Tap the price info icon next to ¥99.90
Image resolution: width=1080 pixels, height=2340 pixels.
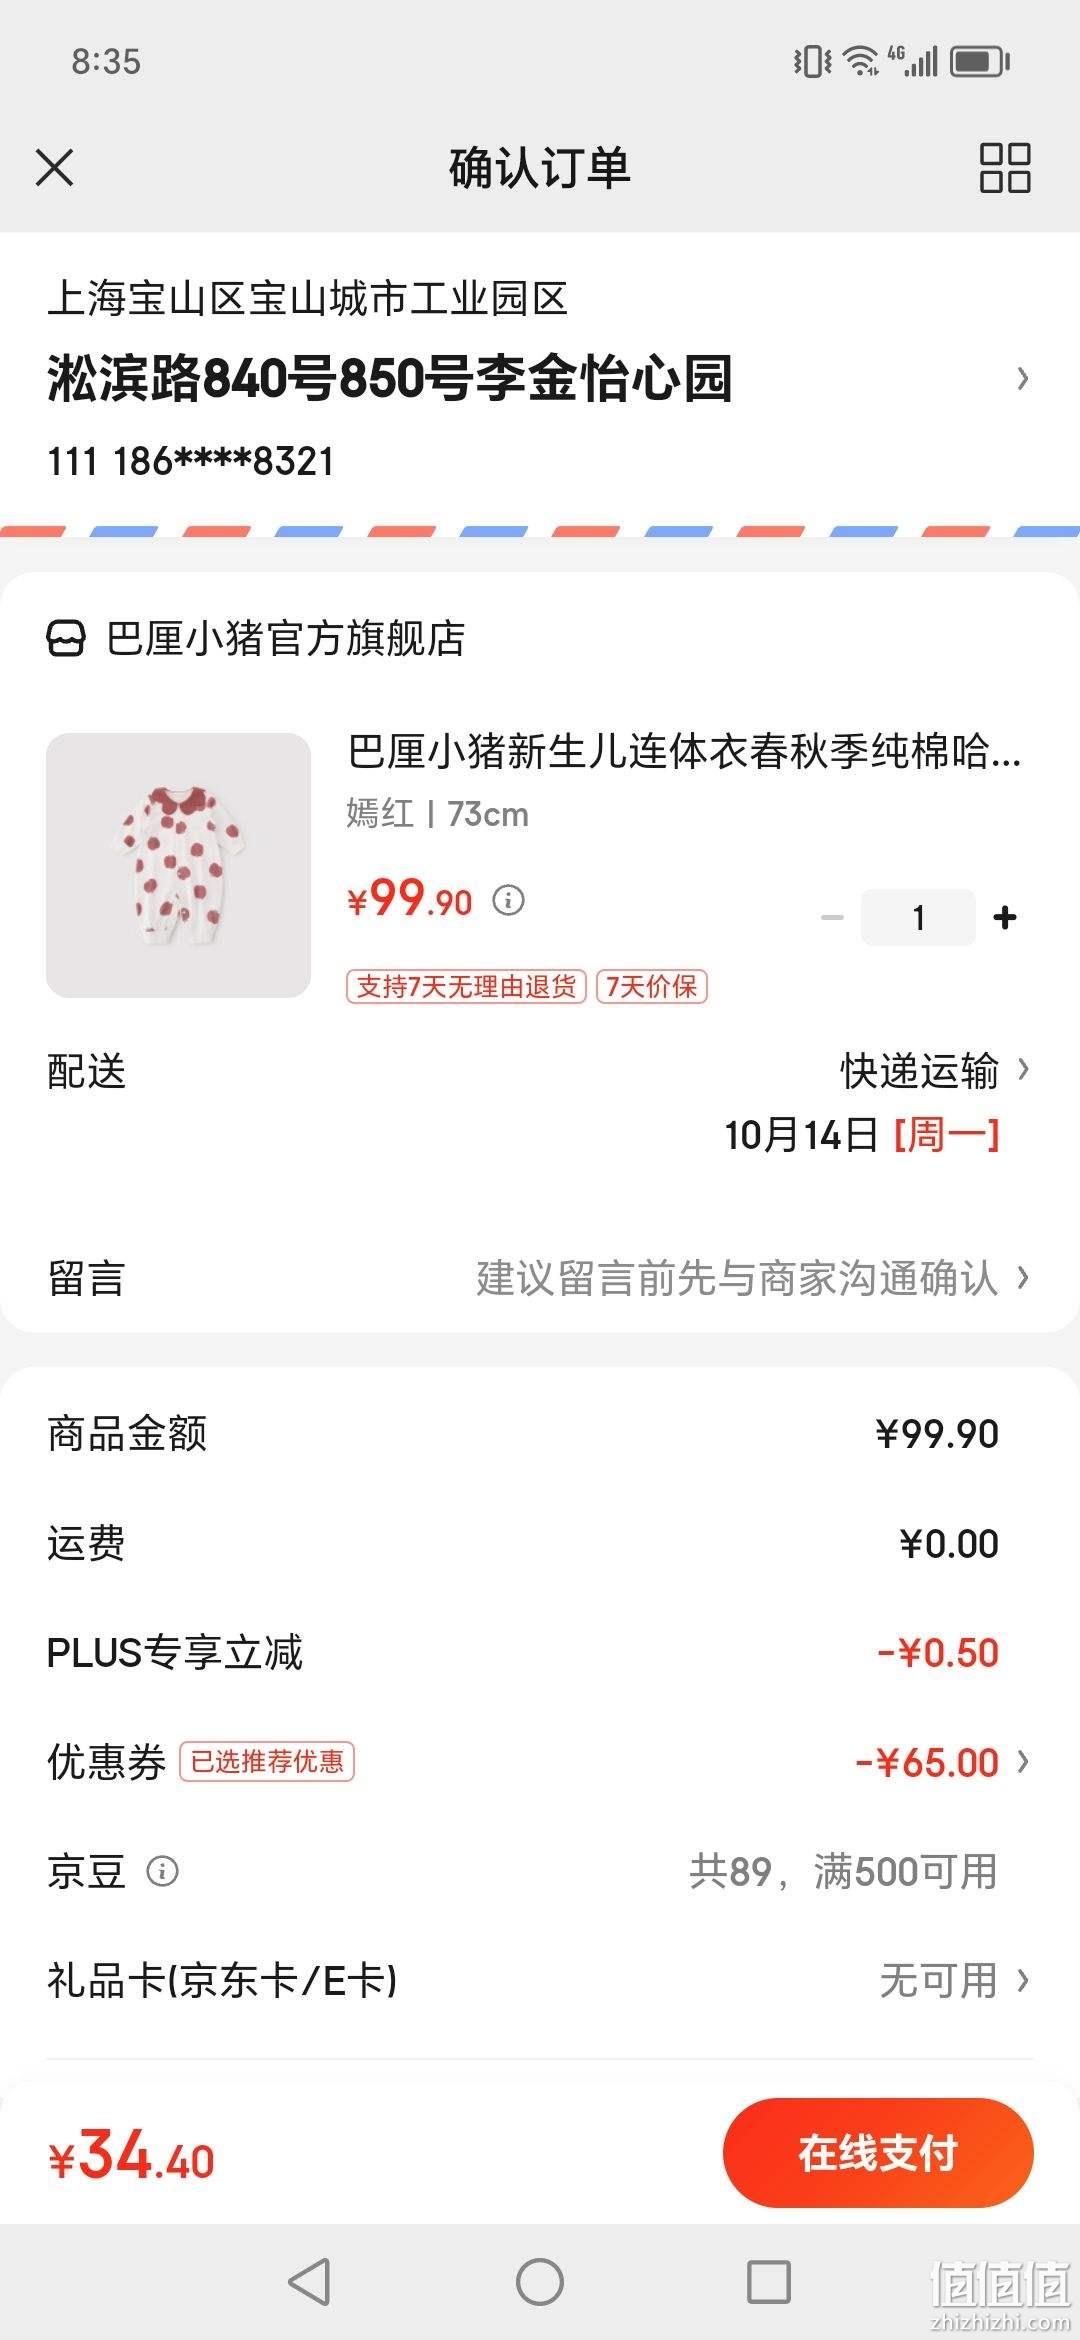pyautogui.click(x=508, y=900)
